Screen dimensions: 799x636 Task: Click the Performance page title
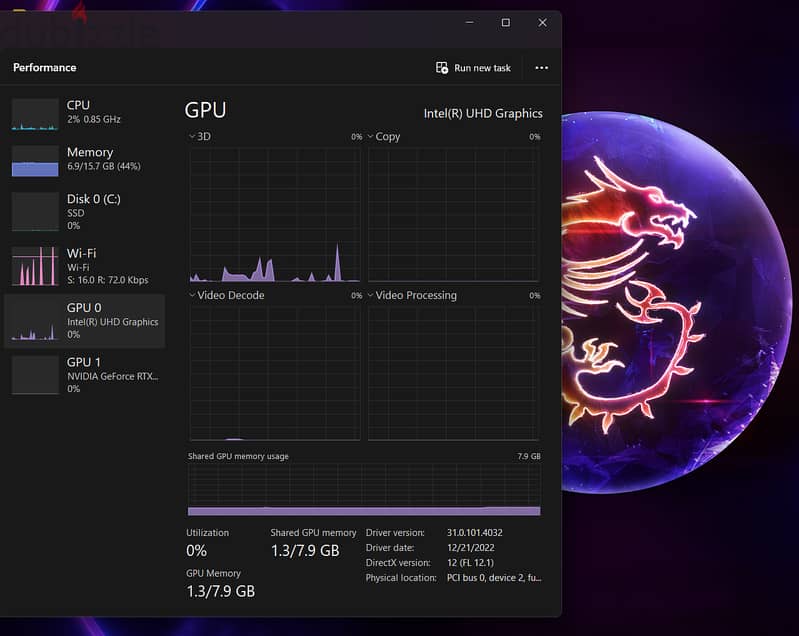pyautogui.click(x=45, y=67)
